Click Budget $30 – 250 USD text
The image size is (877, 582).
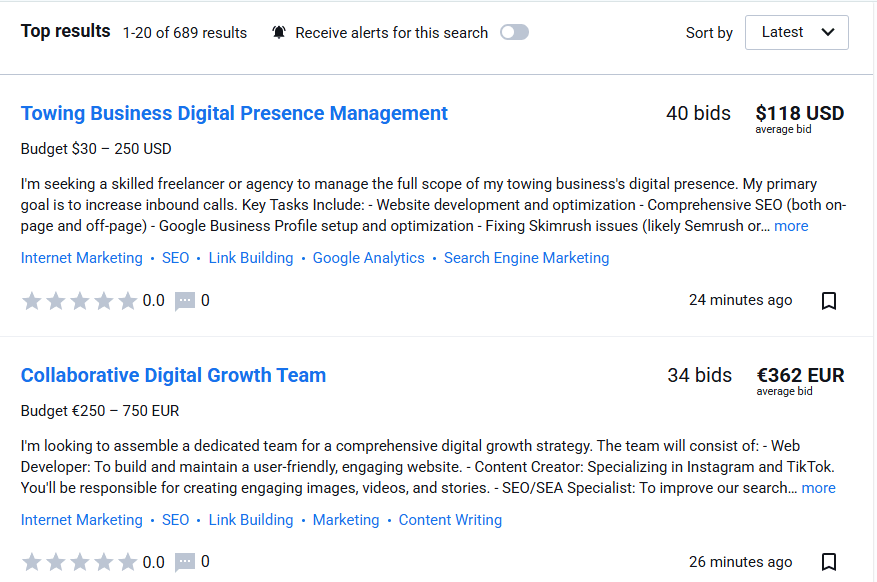(96, 149)
